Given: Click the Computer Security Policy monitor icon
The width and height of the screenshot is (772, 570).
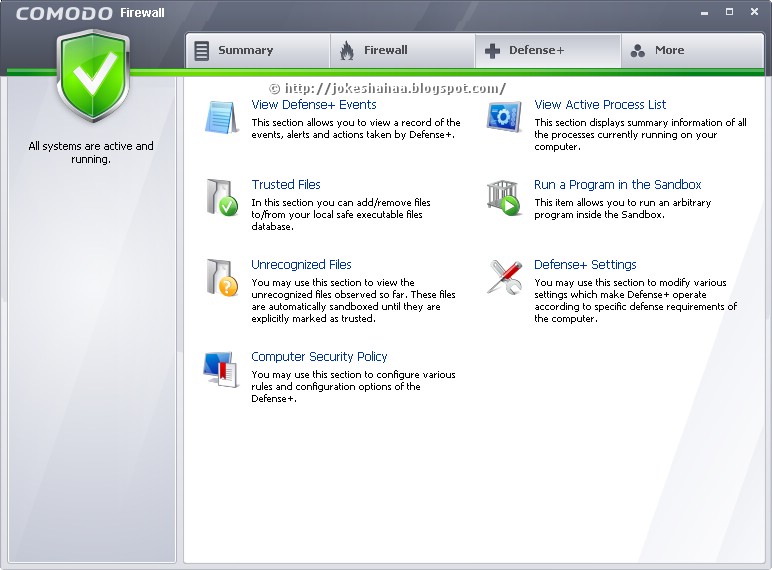Looking at the screenshot, I should coord(221,369).
